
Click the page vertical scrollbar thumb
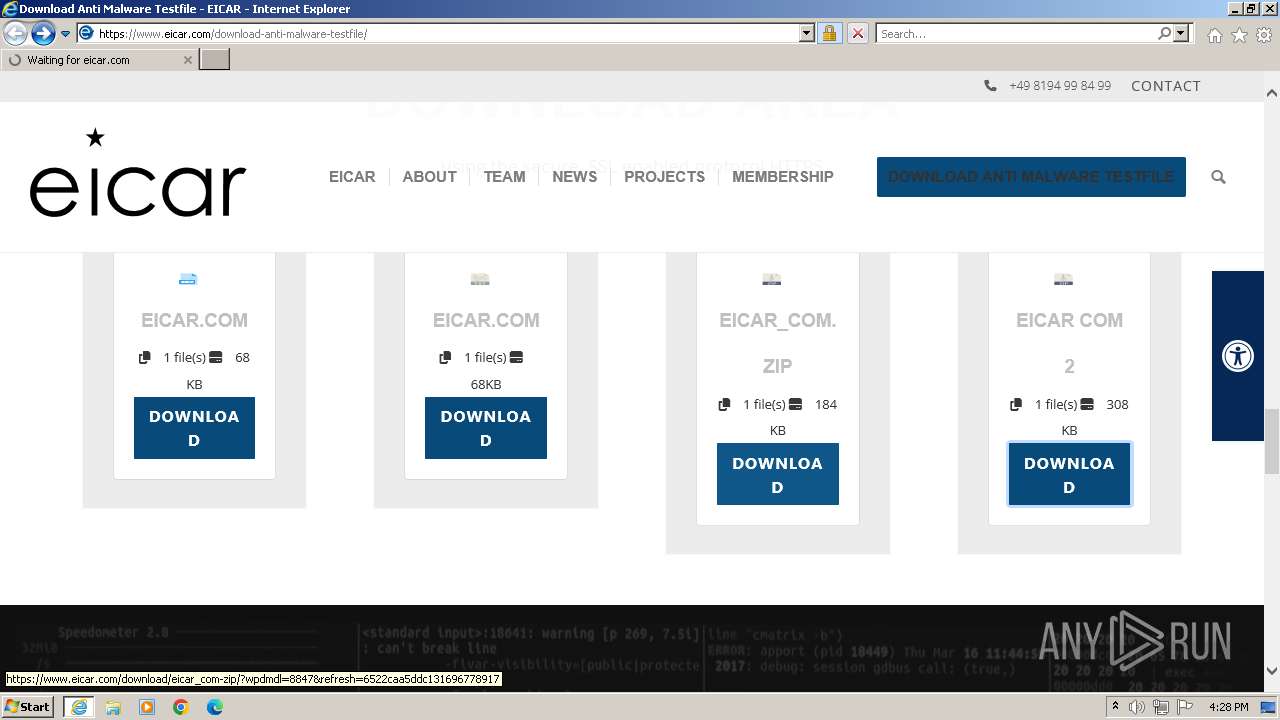[1272, 441]
